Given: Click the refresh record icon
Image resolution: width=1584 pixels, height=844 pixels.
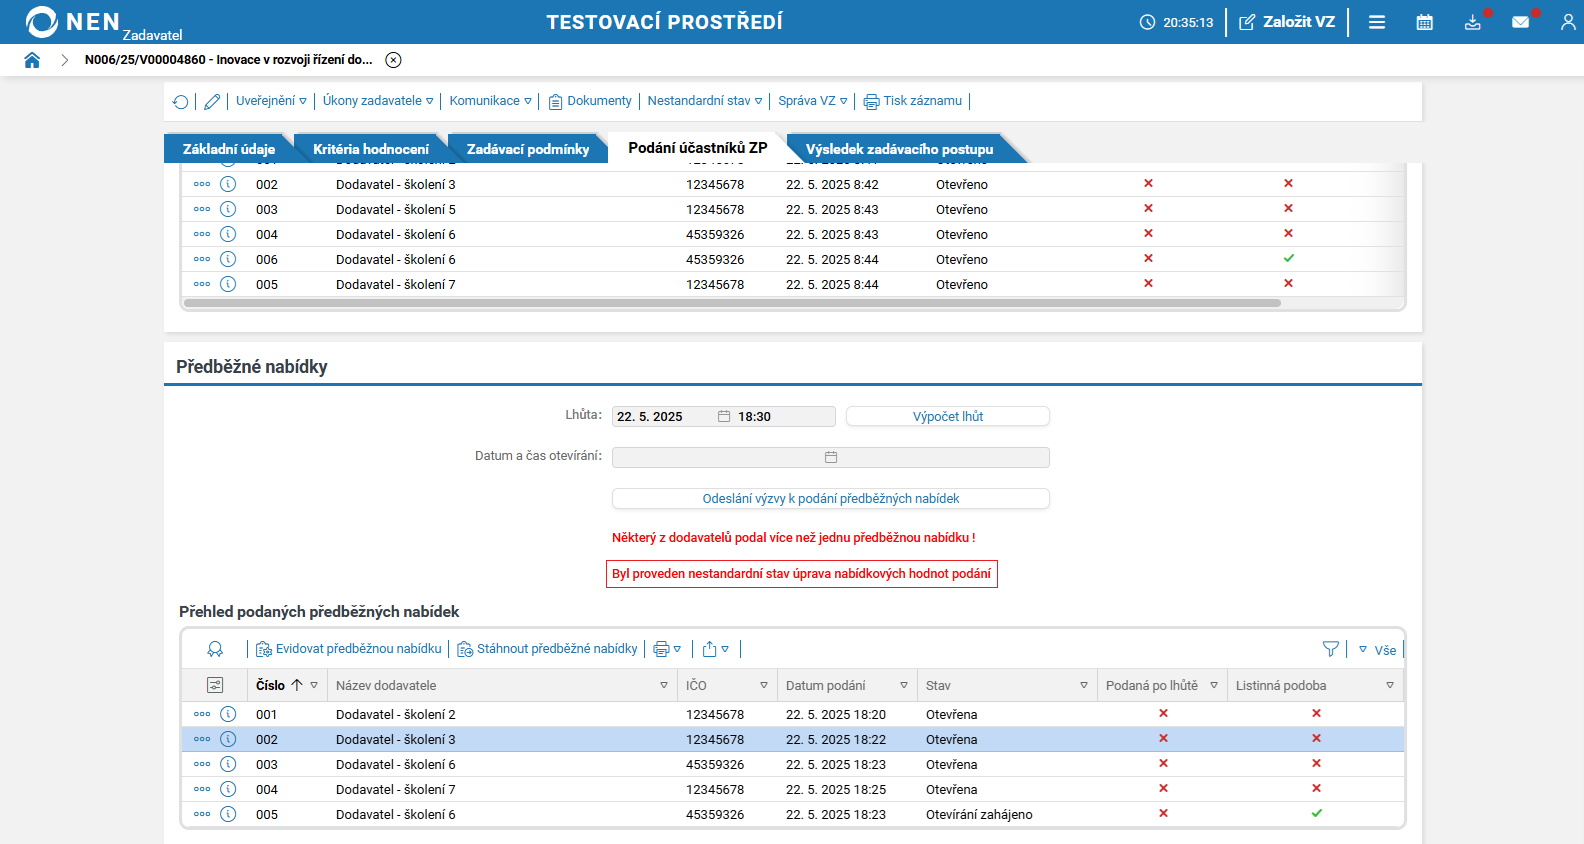Looking at the screenshot, I should (x=181, y=101).
